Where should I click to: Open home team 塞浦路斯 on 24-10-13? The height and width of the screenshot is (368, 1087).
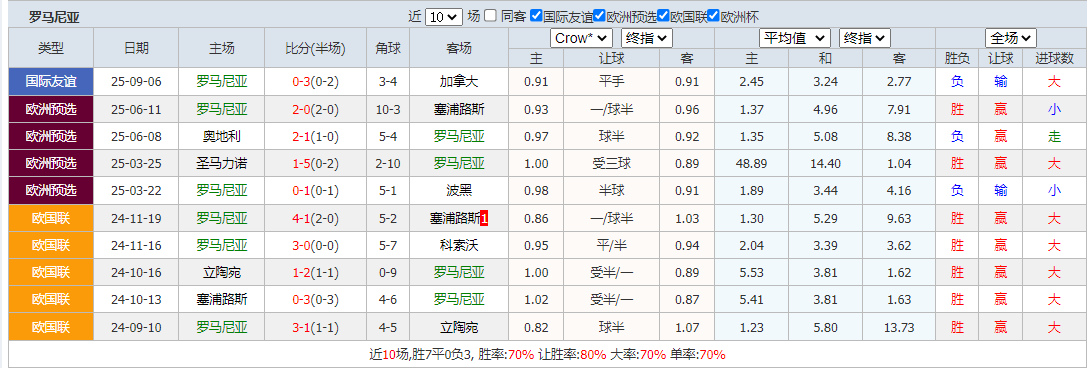coord(222,299)
